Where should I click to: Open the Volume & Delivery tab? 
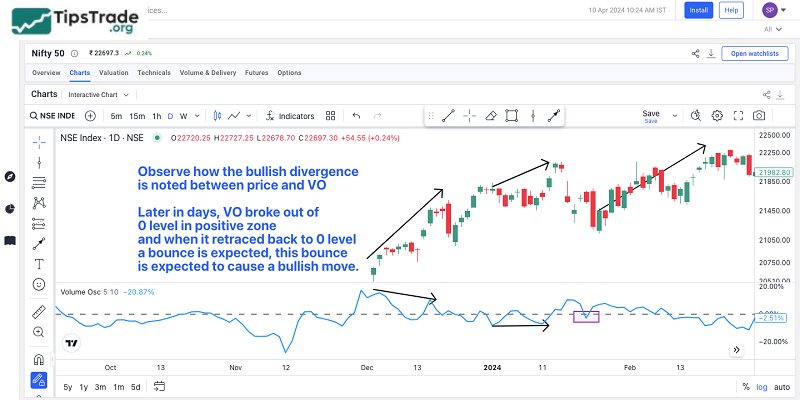coord(207,73)
